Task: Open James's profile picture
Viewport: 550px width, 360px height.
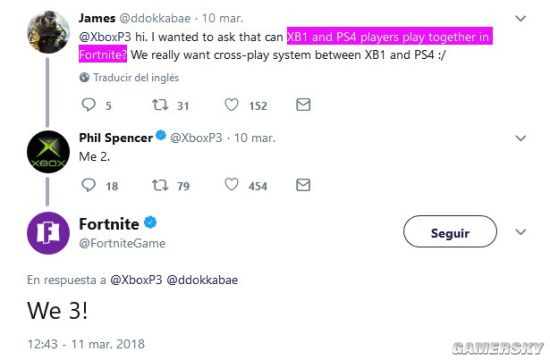Action: [48, 32]
